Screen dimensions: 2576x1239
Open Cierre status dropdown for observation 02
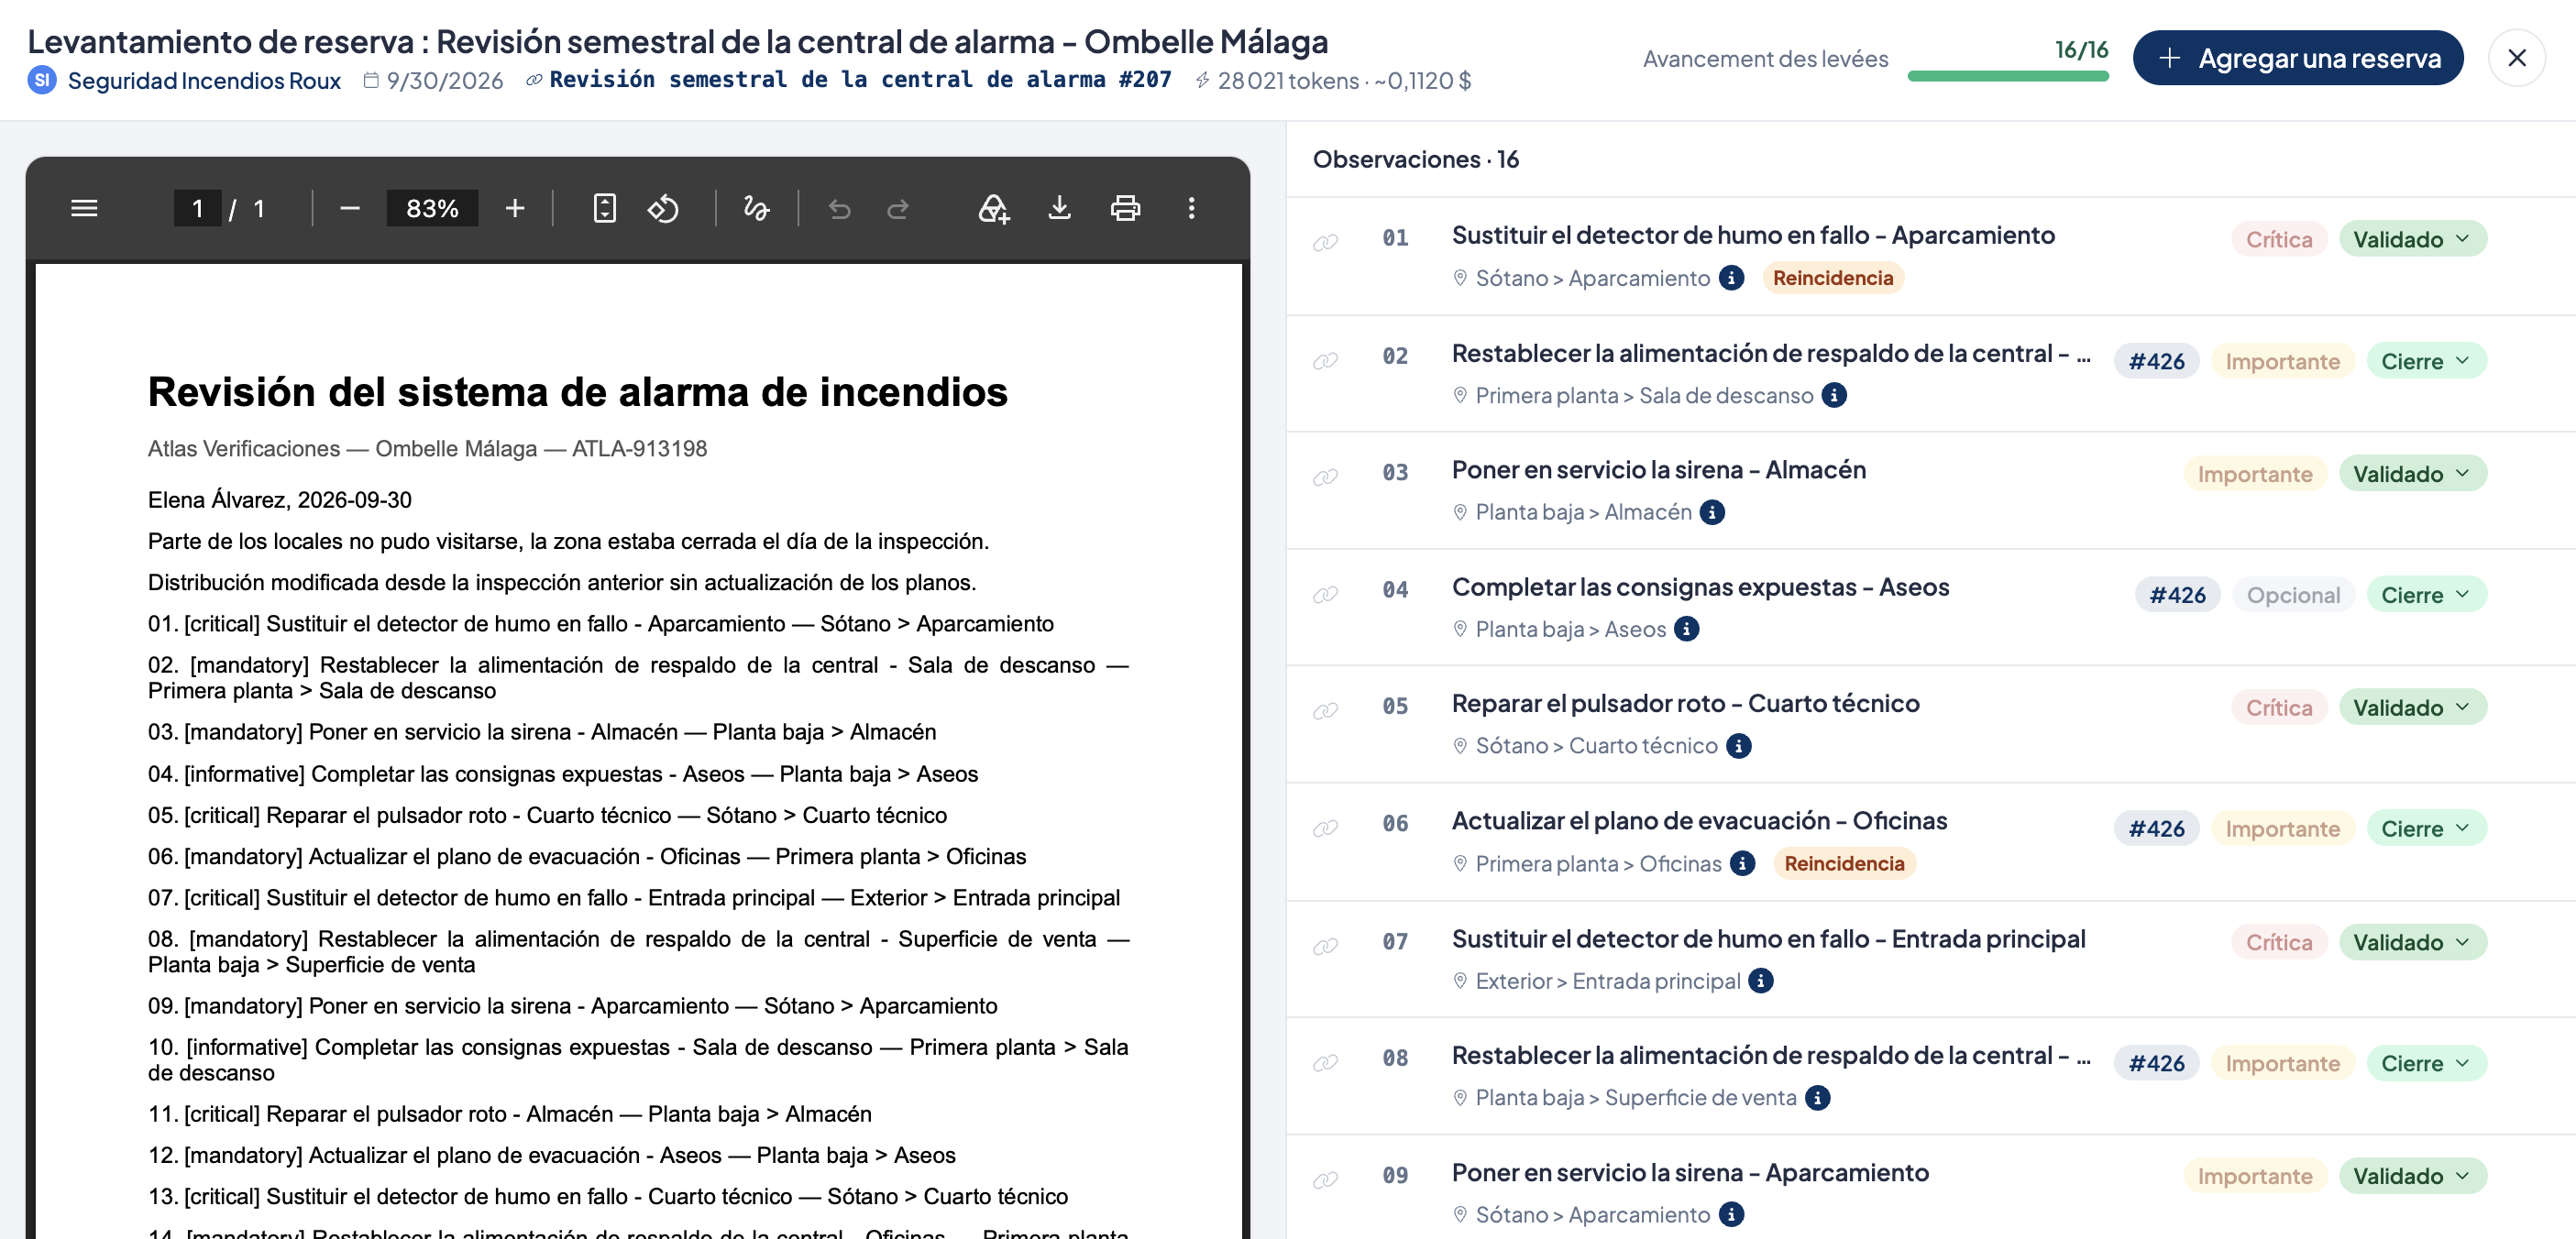[x=2425, y=361]
